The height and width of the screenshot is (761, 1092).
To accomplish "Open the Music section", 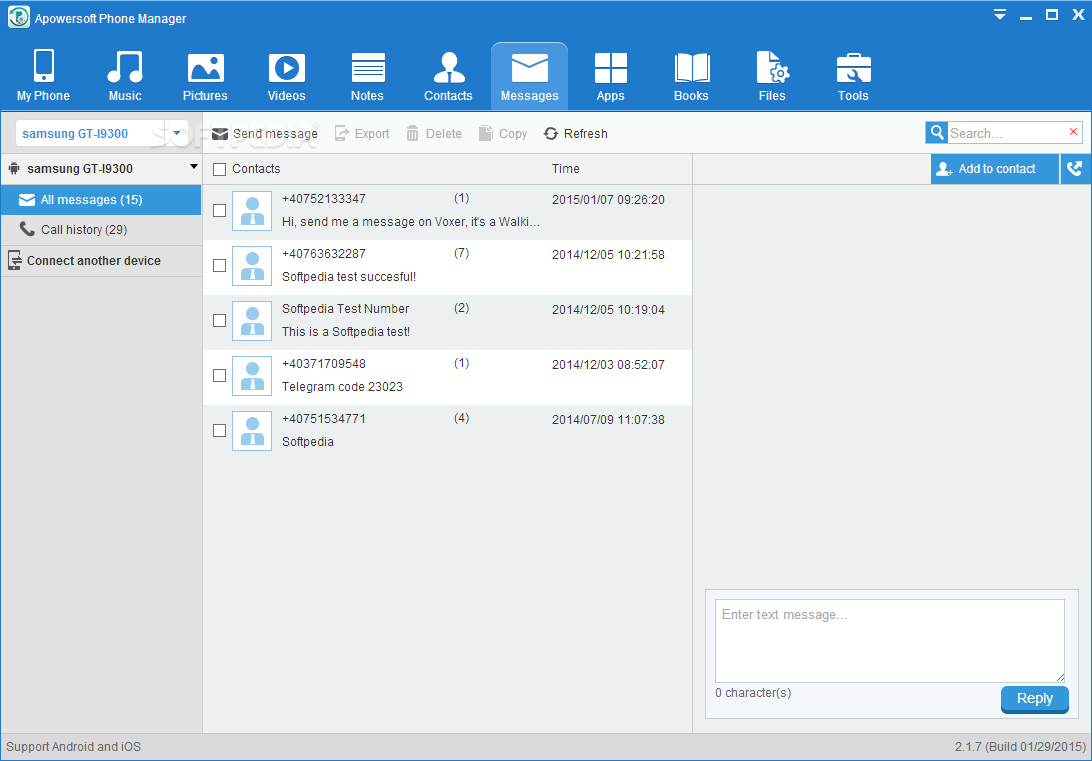I will (125, 76).
